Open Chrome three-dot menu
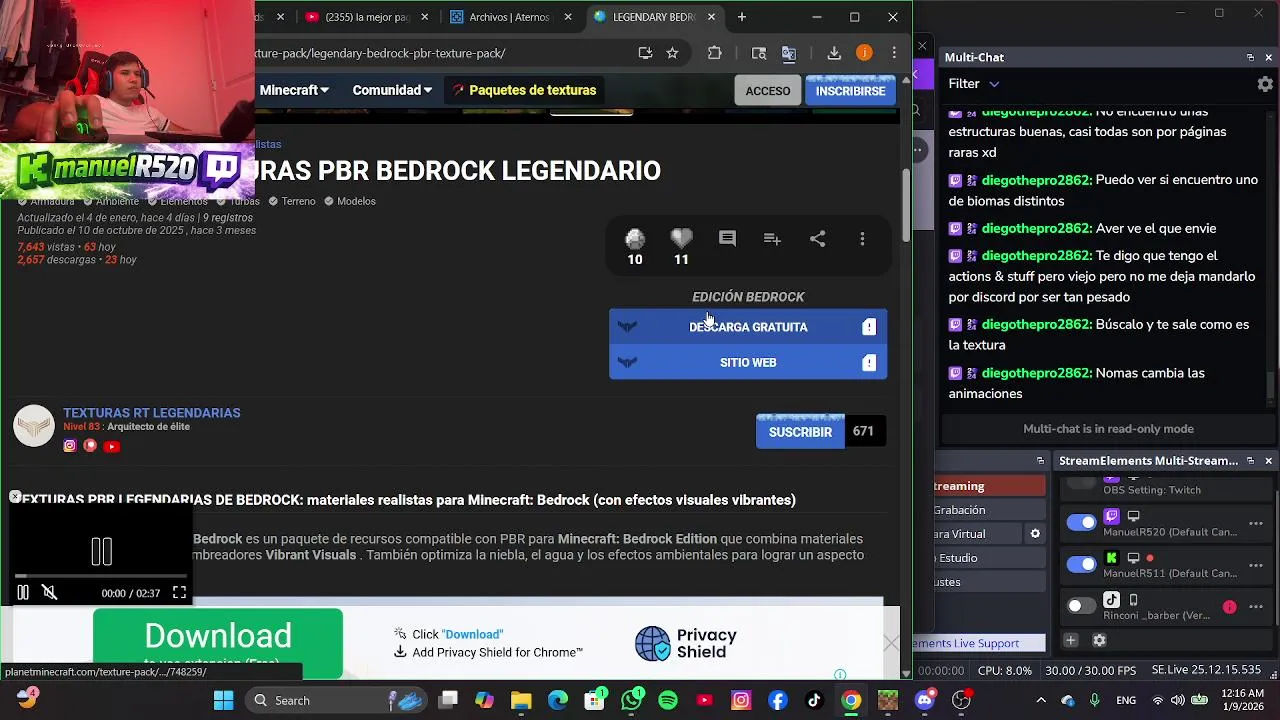1280x720 pixels. pyautogui.click(x=894, y=53)
